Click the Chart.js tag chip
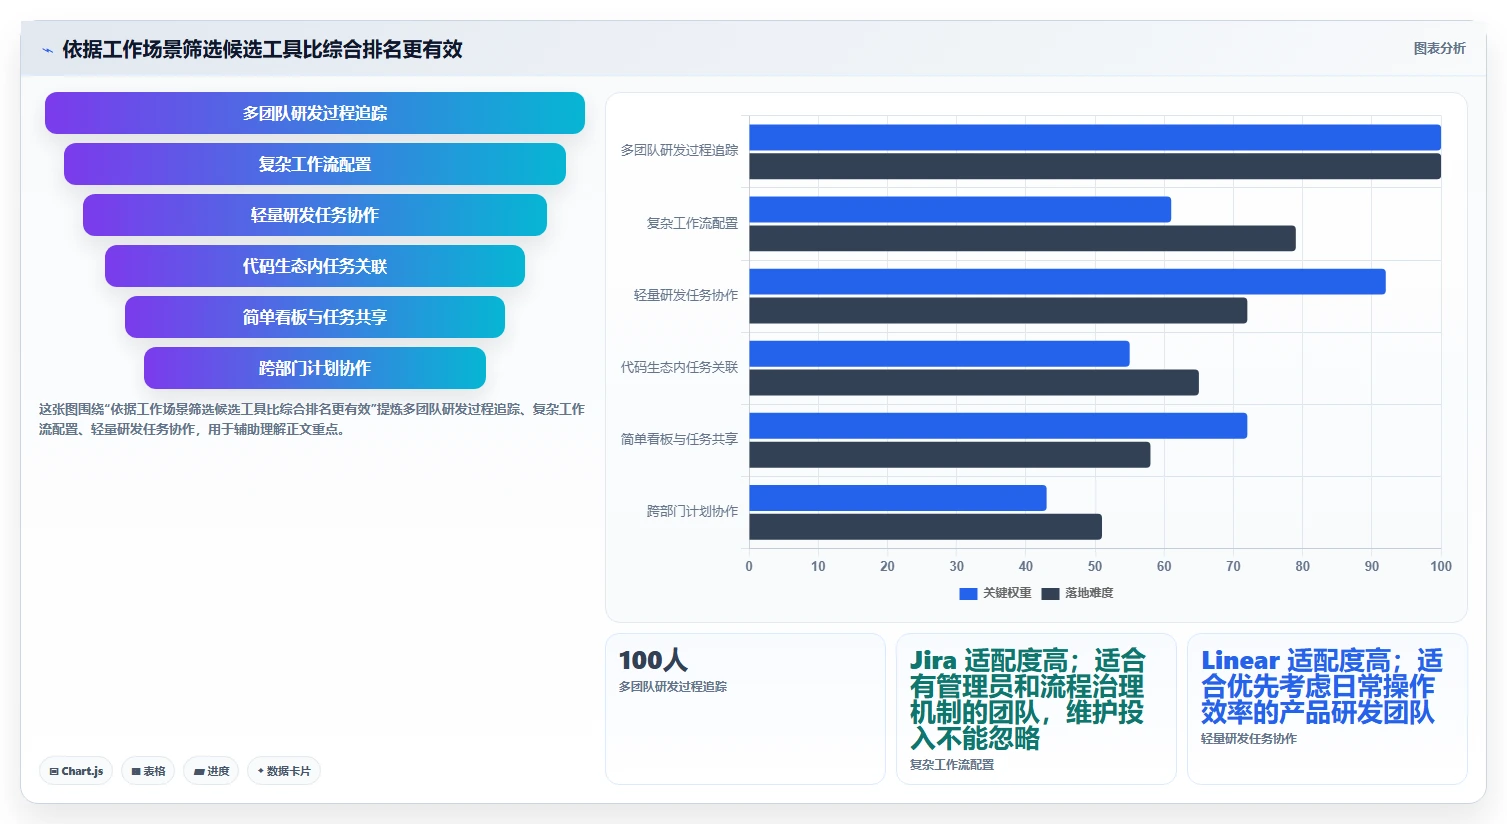This screenshot has width=1507, height=824. [76, 771]
